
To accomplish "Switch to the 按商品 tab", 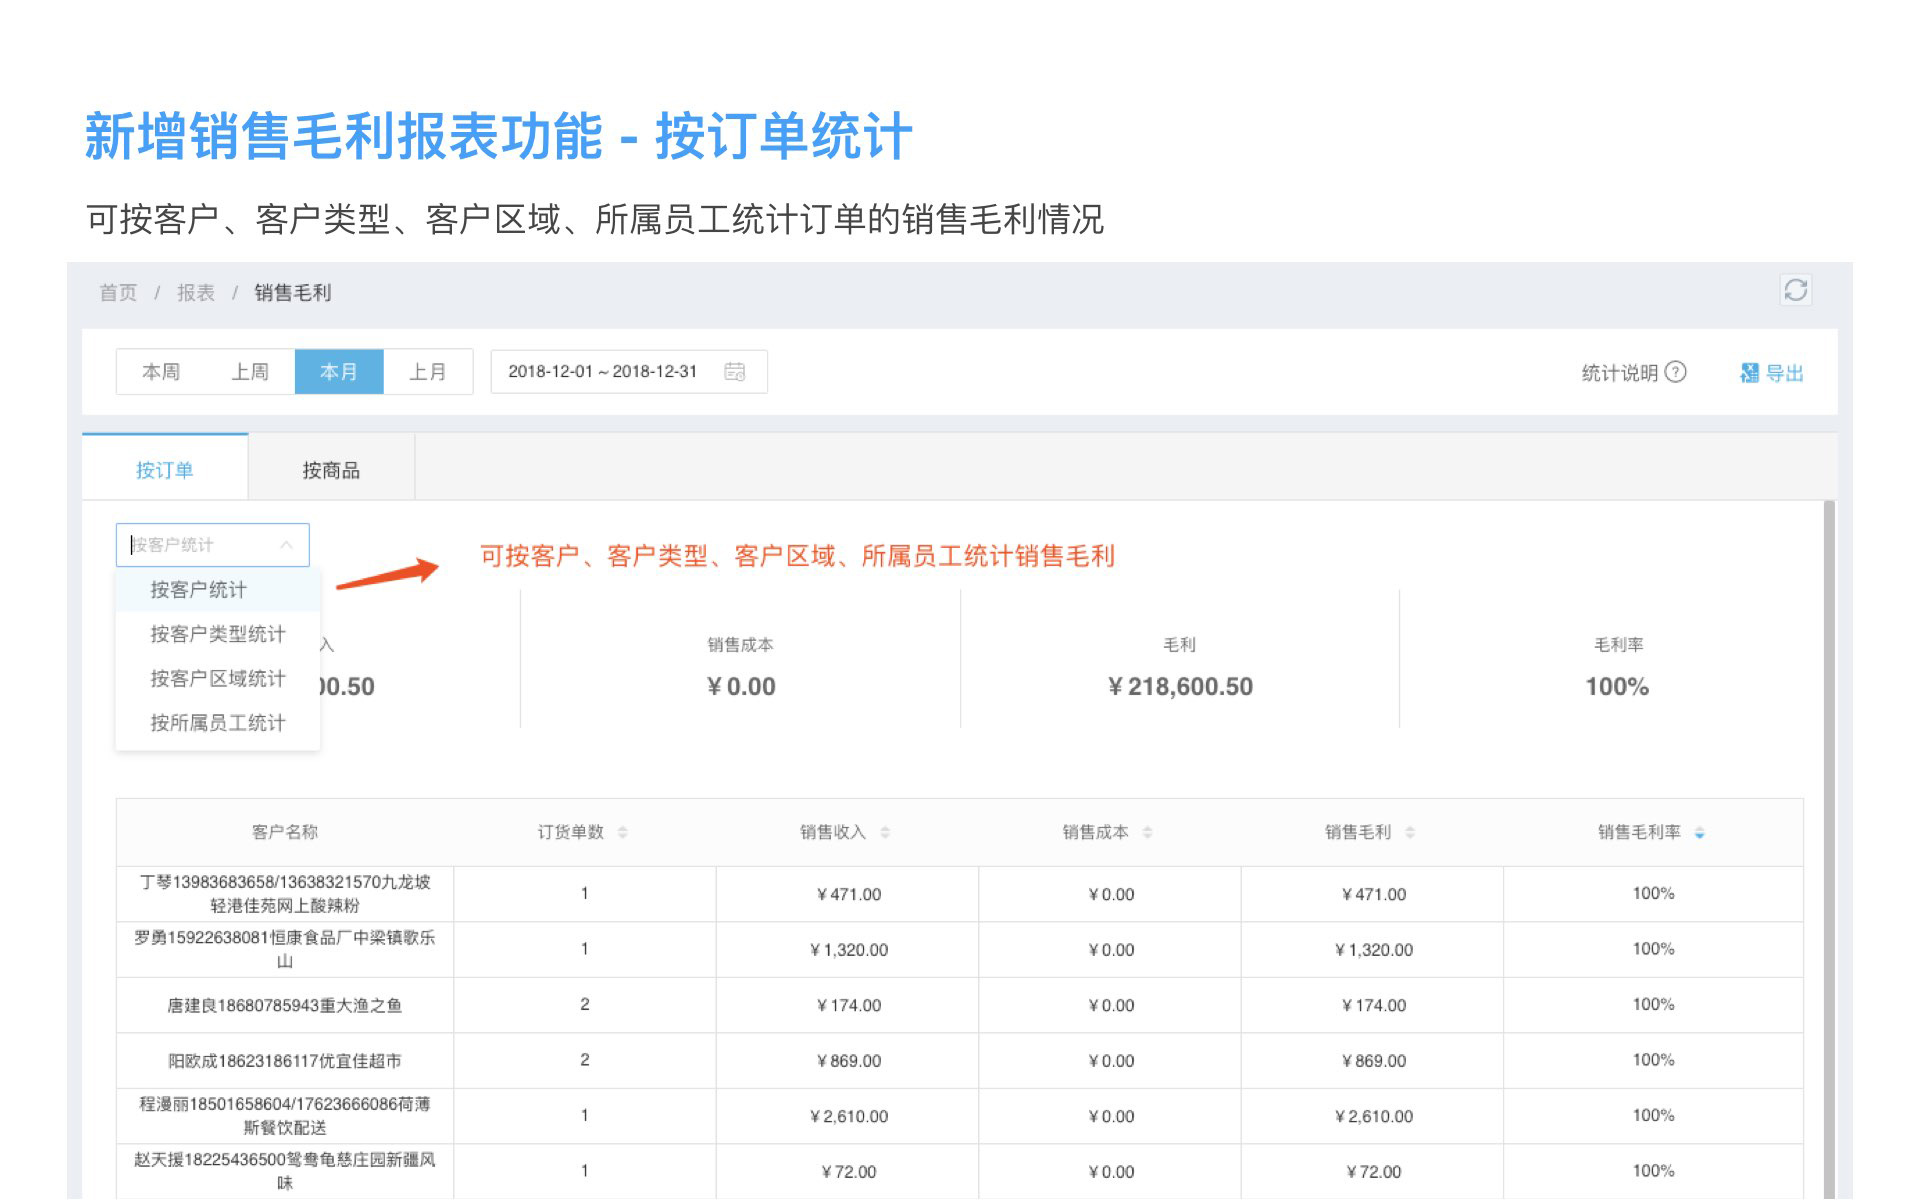I will 331,470.
